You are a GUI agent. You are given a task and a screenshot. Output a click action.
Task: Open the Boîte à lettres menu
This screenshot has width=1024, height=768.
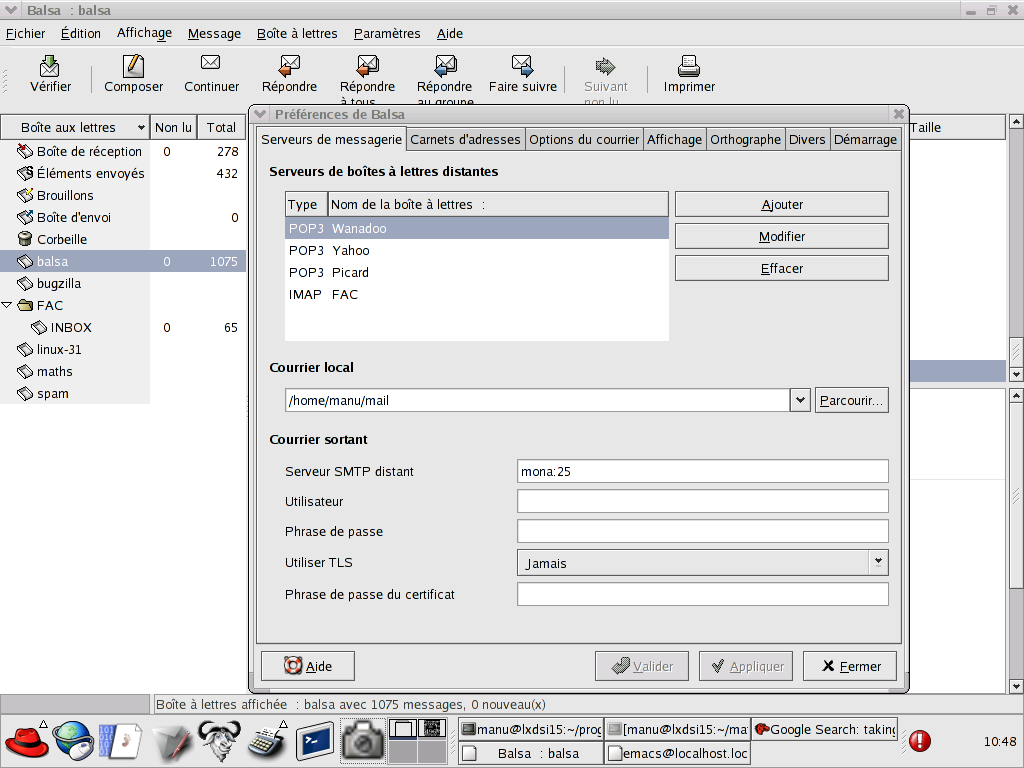[x=297, y=33]
